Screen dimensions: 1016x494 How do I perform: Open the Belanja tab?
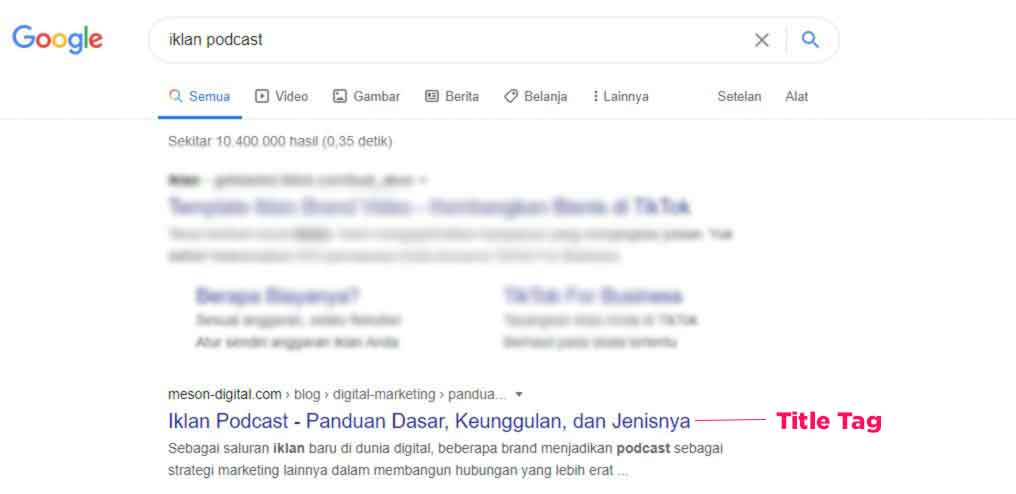(x=536, y=97)
